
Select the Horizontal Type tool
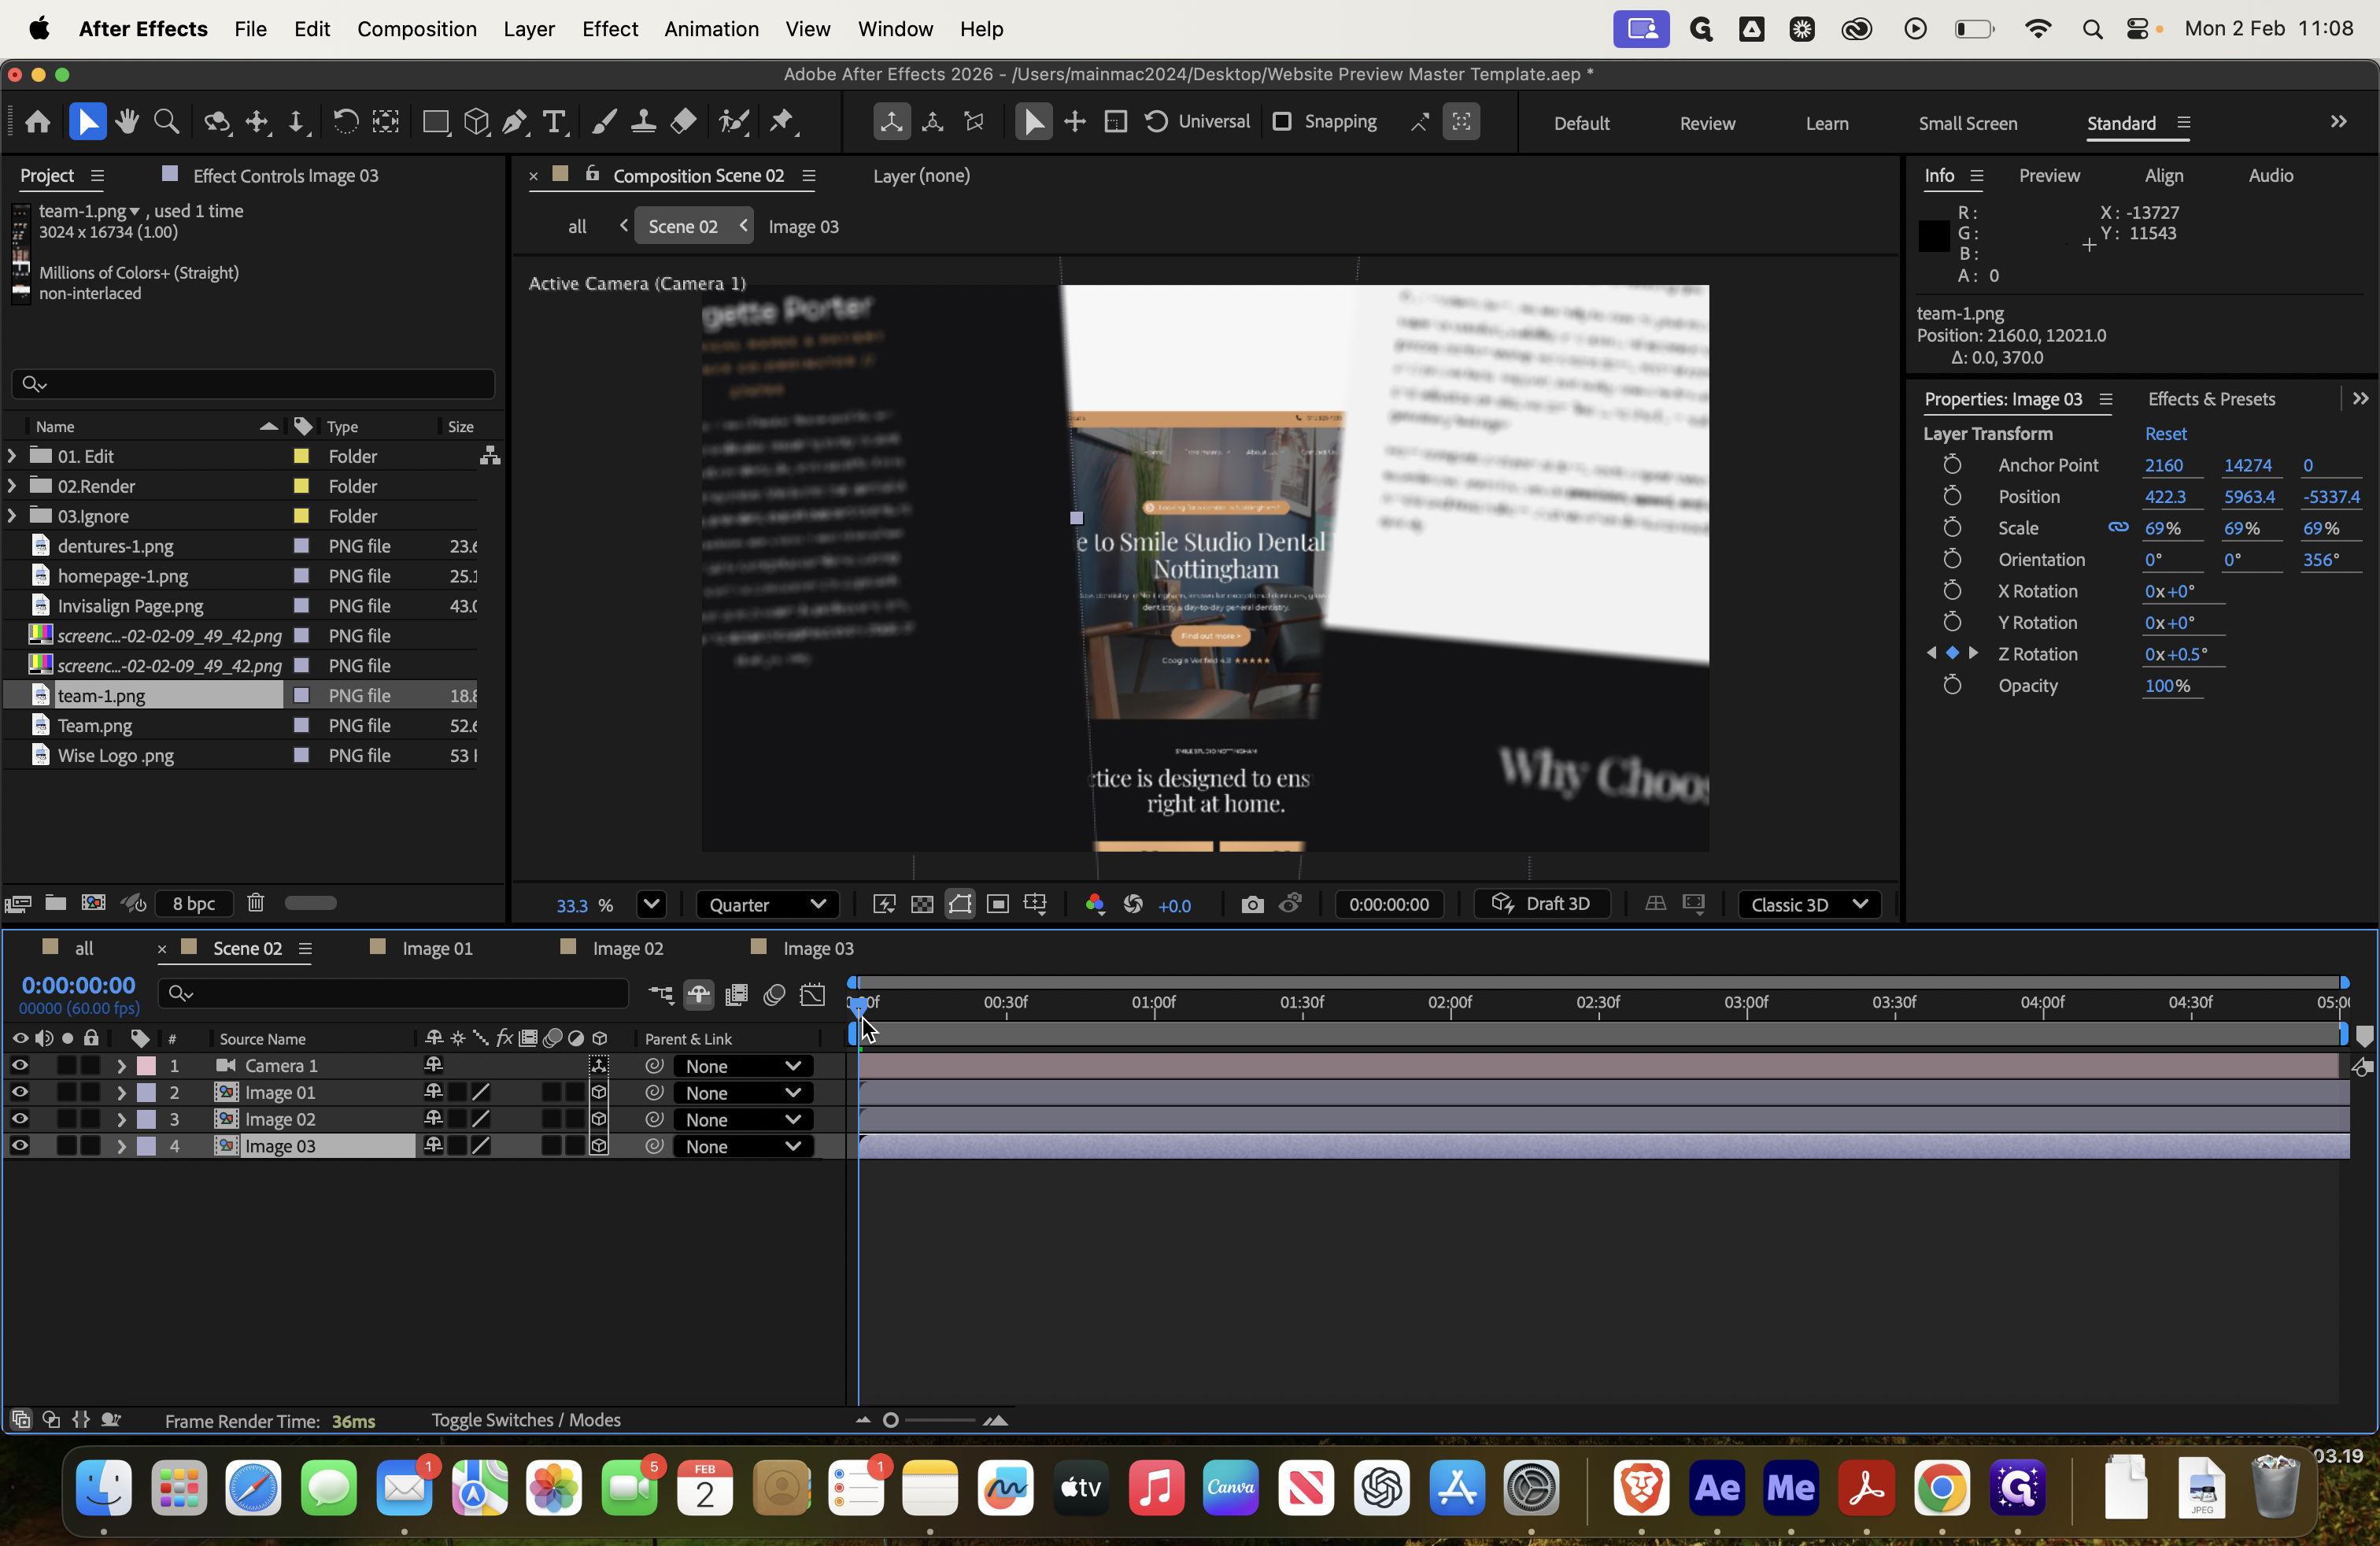pos(554,122)
